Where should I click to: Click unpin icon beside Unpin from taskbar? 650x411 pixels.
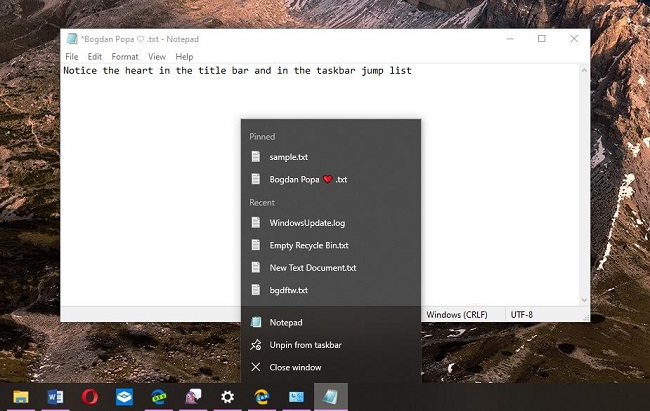click(256, 345)
